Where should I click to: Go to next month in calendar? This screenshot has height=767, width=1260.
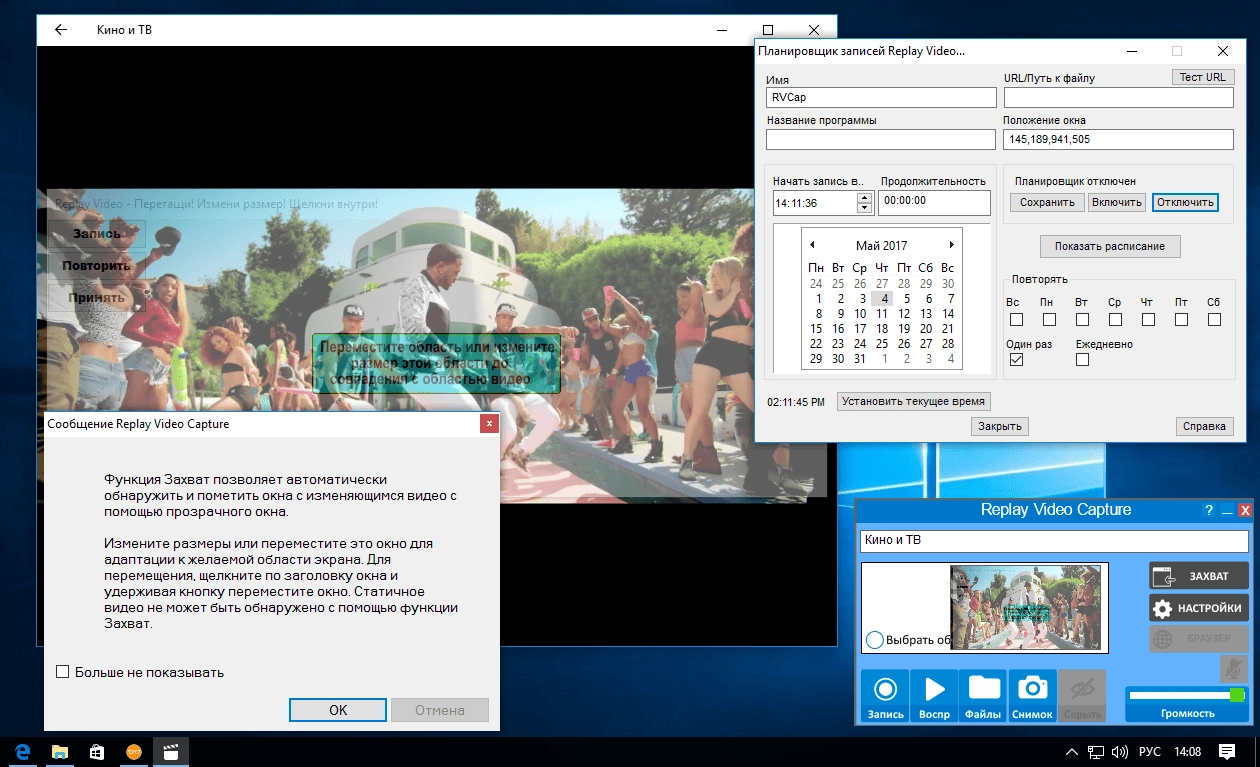(x=951, y=245)
